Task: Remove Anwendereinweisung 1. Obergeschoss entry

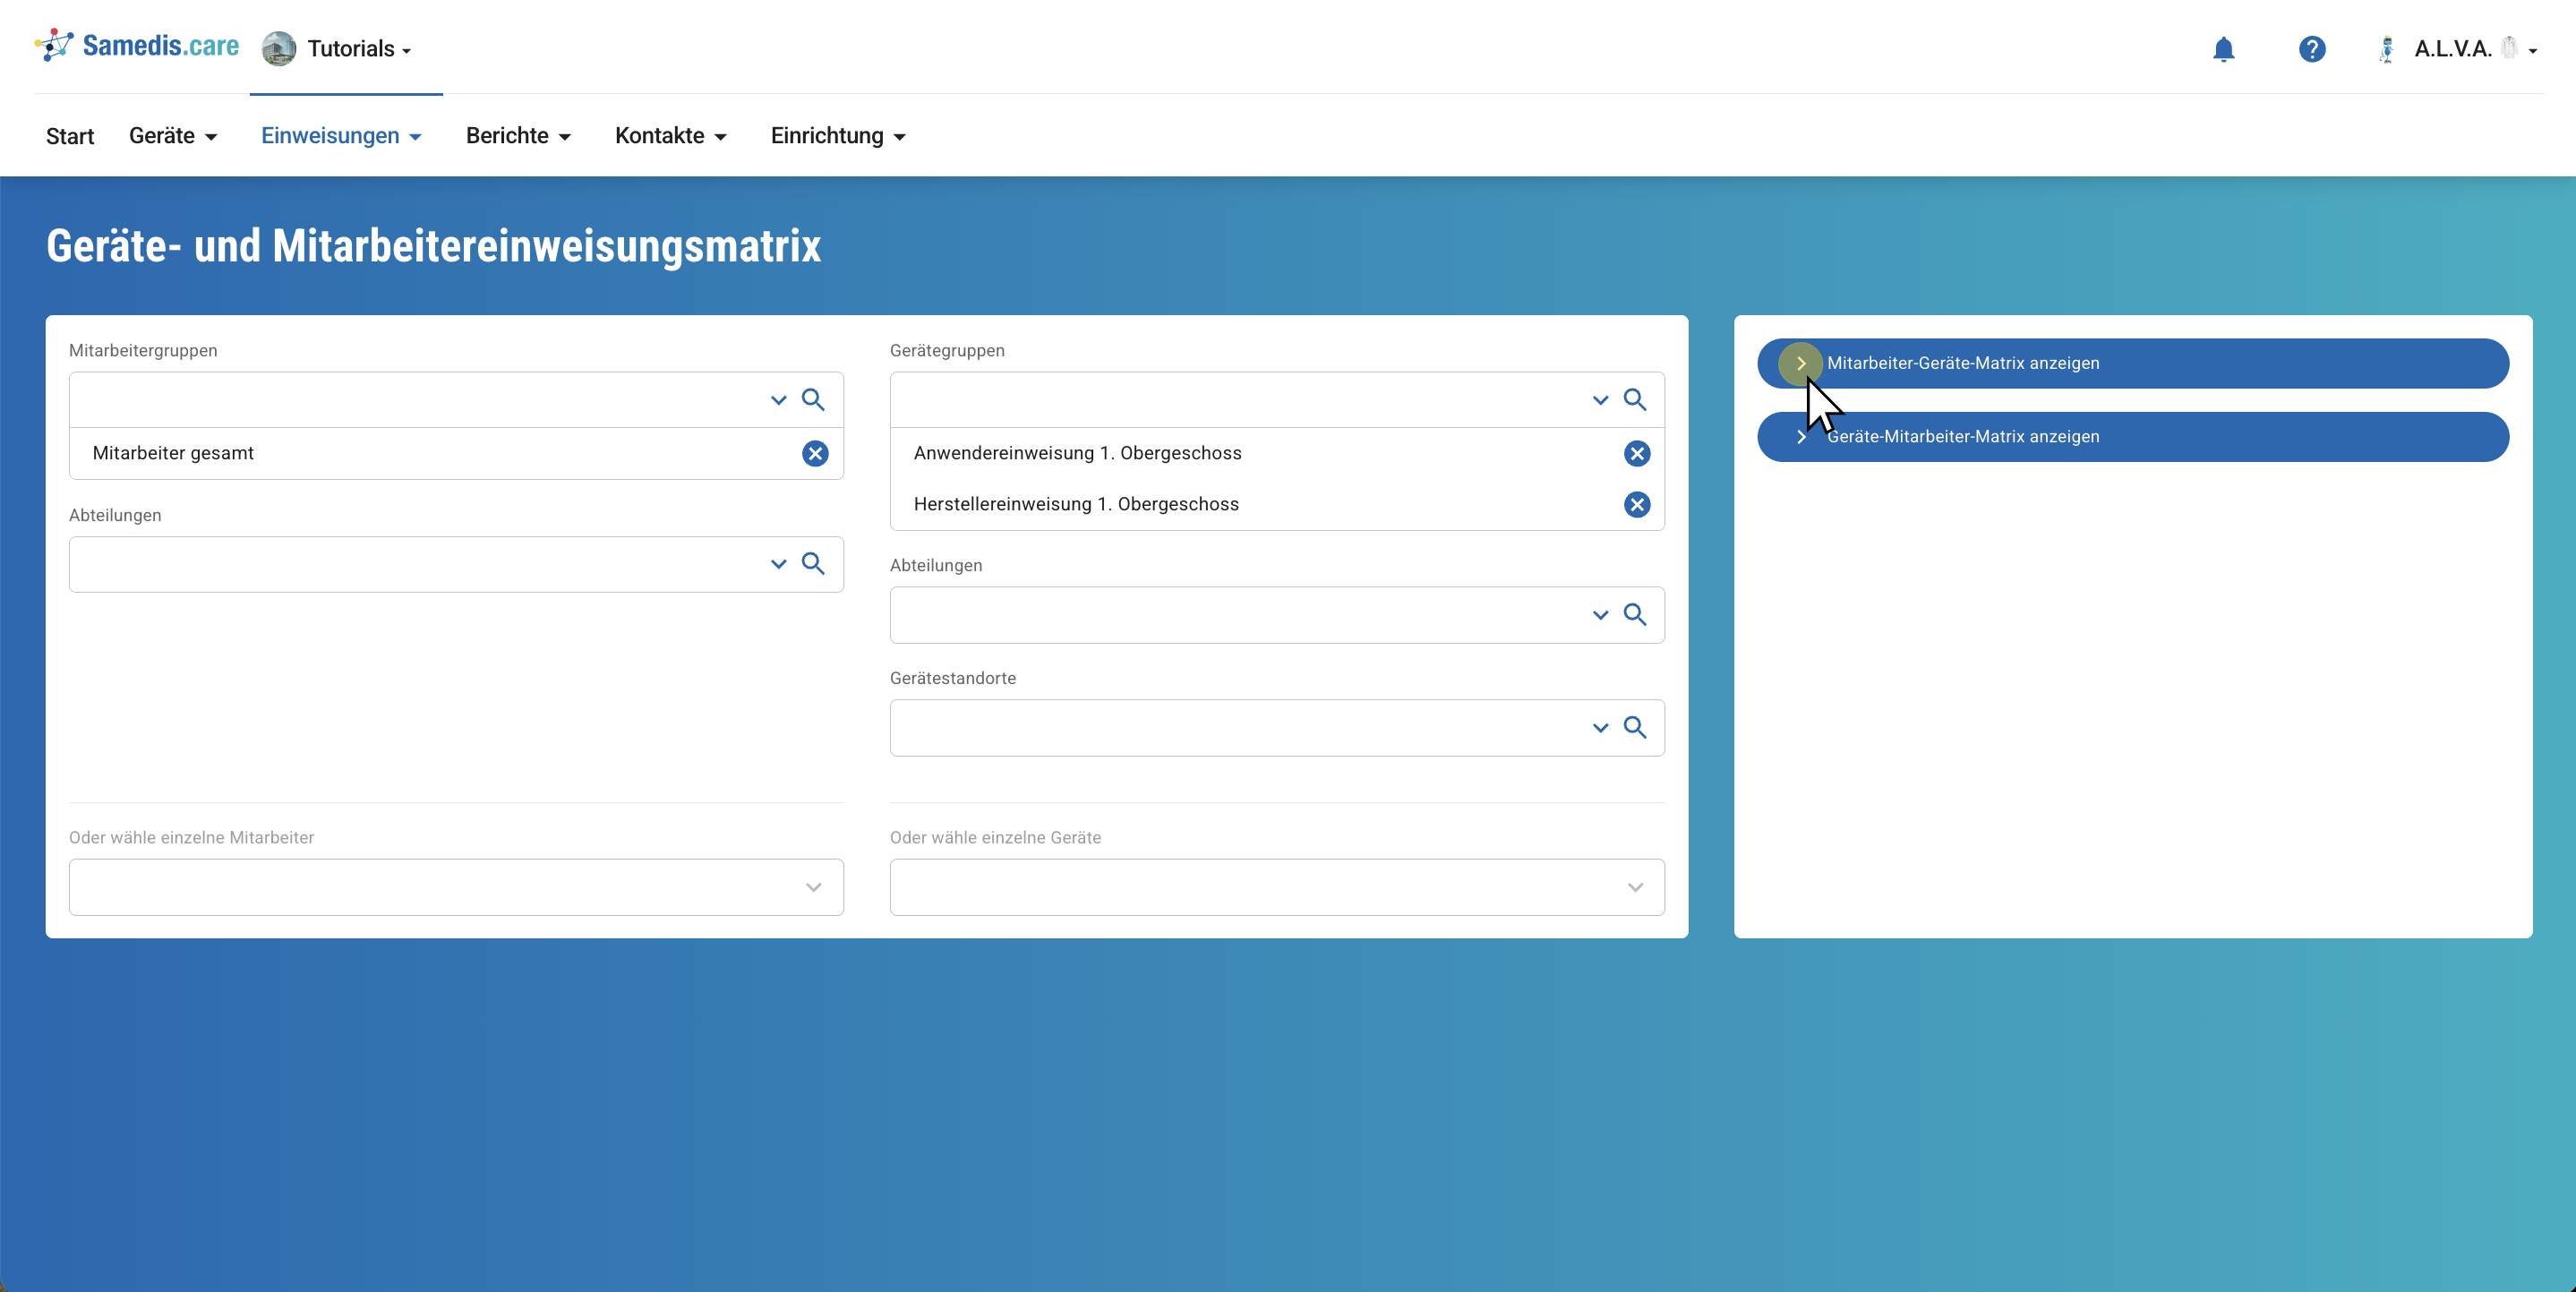Action: tap(1637, 453)
